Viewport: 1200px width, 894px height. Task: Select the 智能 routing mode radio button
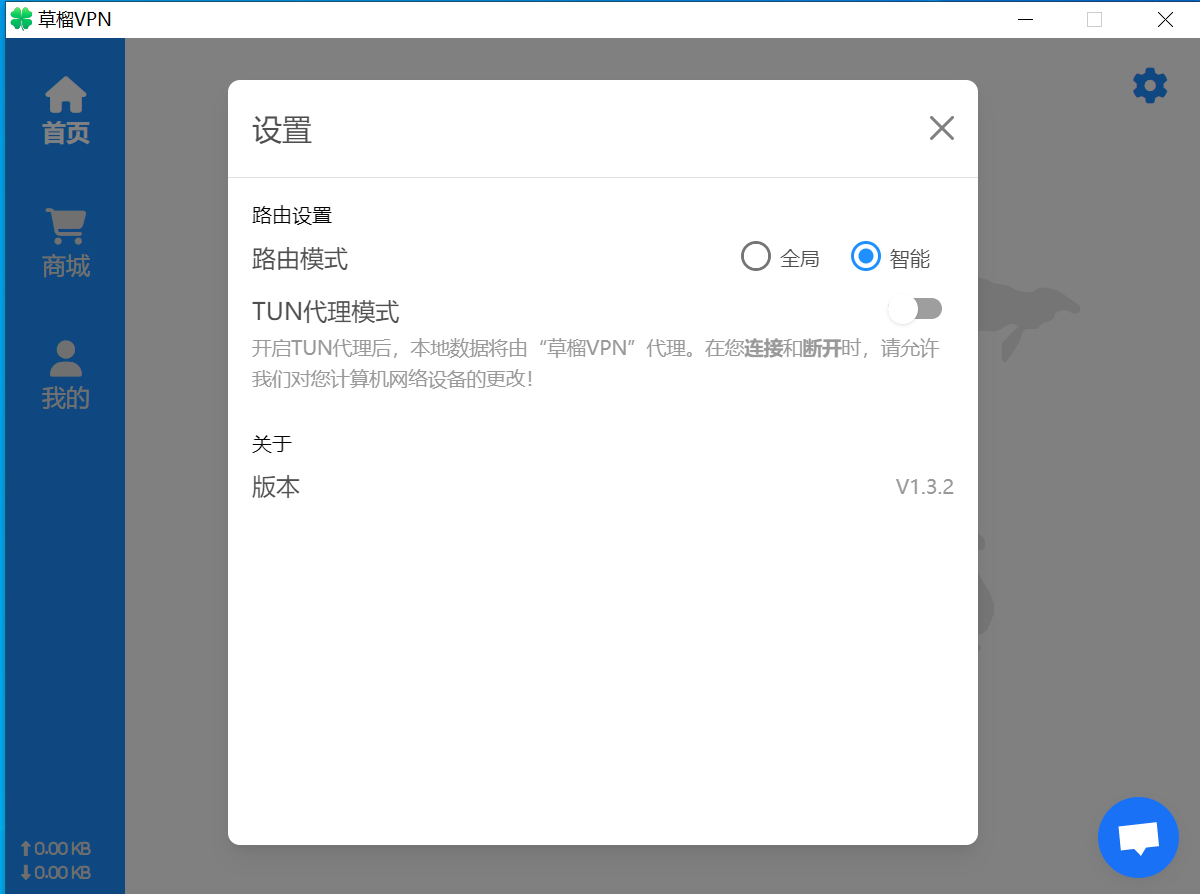coord(865,257)
